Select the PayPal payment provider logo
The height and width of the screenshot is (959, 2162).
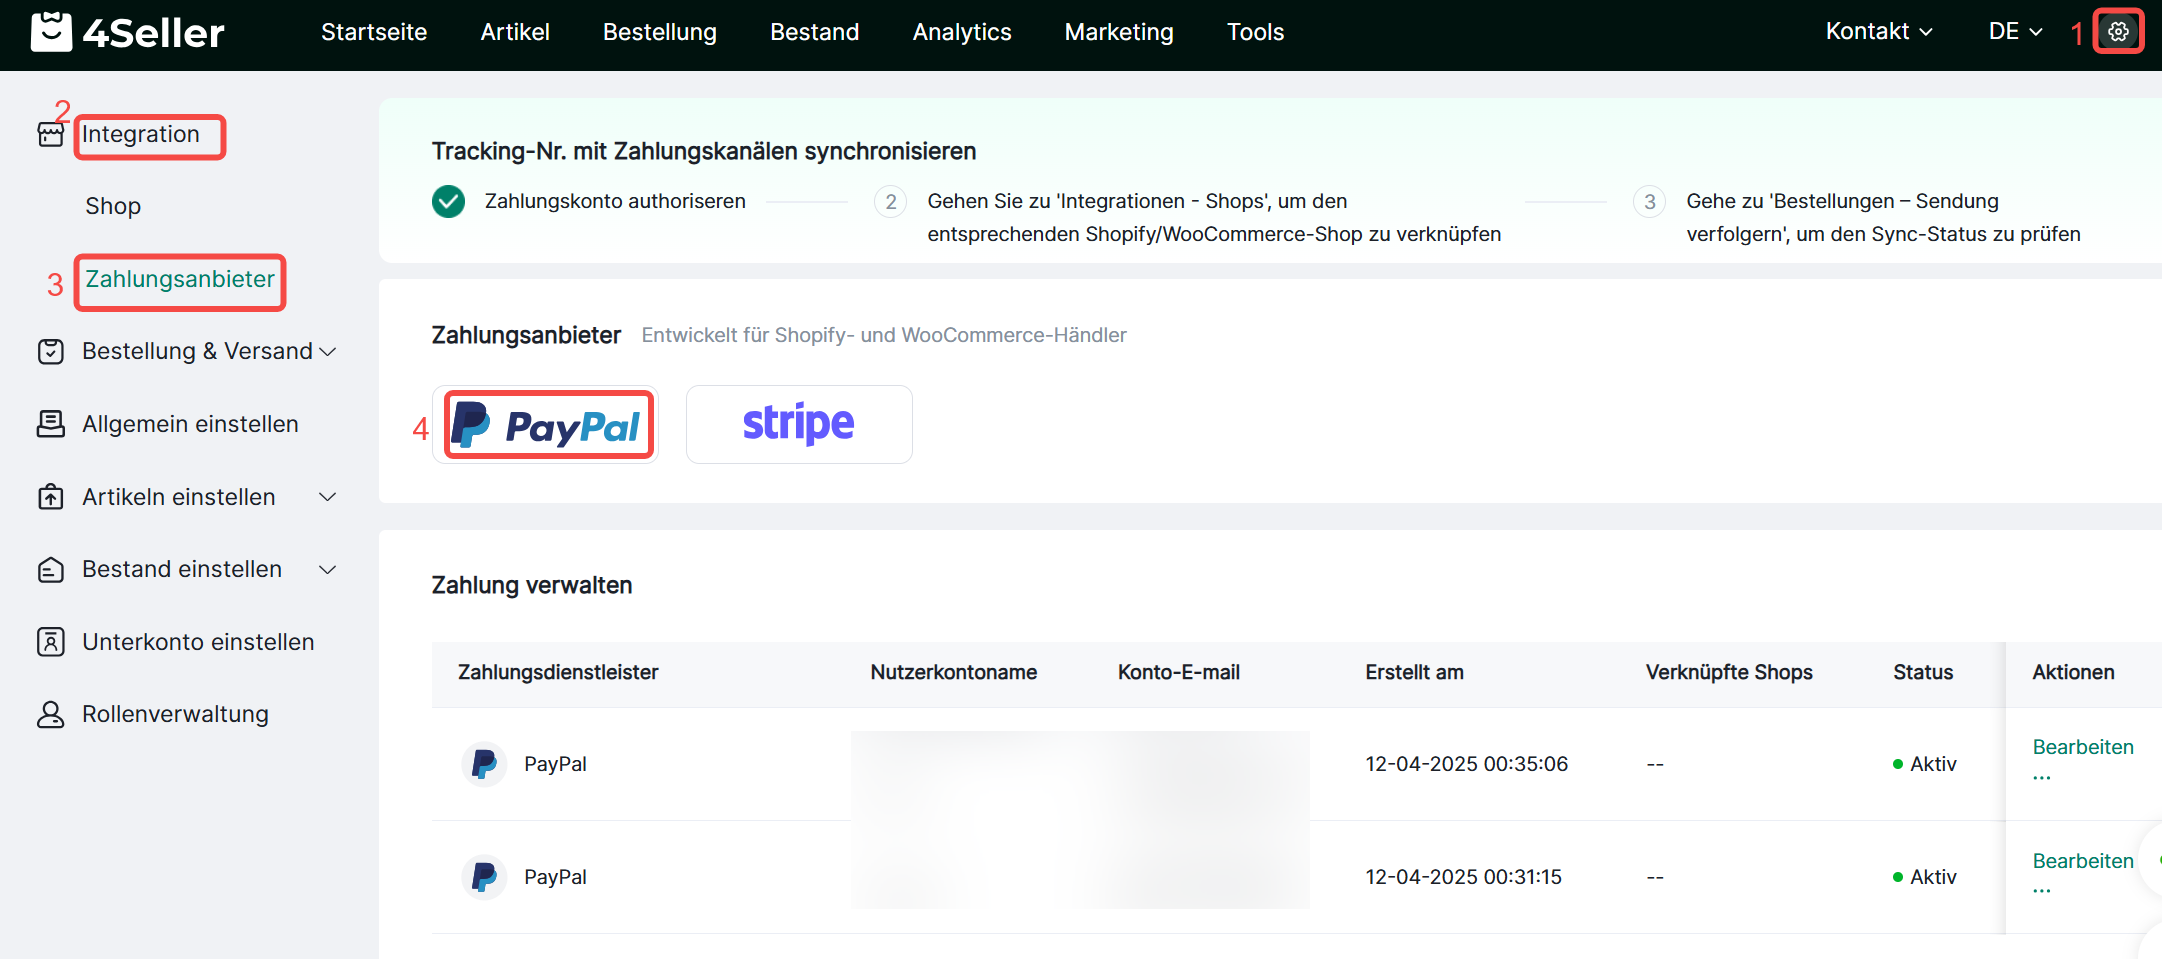546,425
